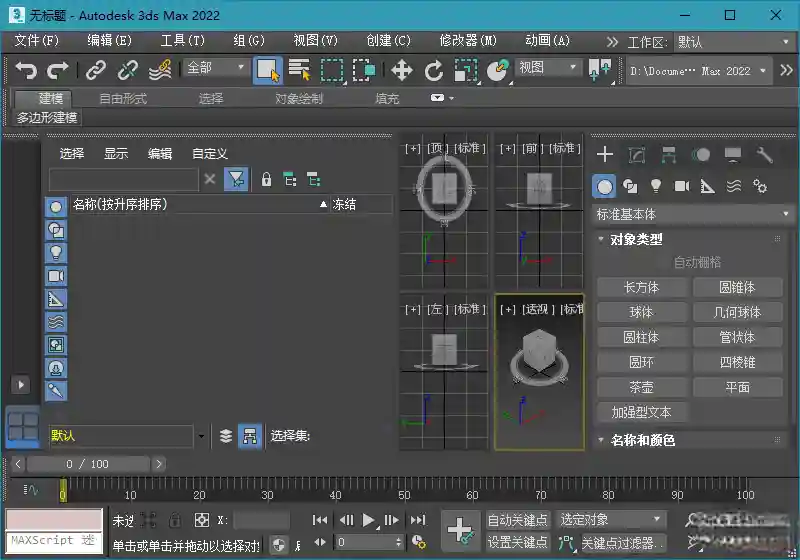Activate the Select and Scale tool

pos(466,70)
